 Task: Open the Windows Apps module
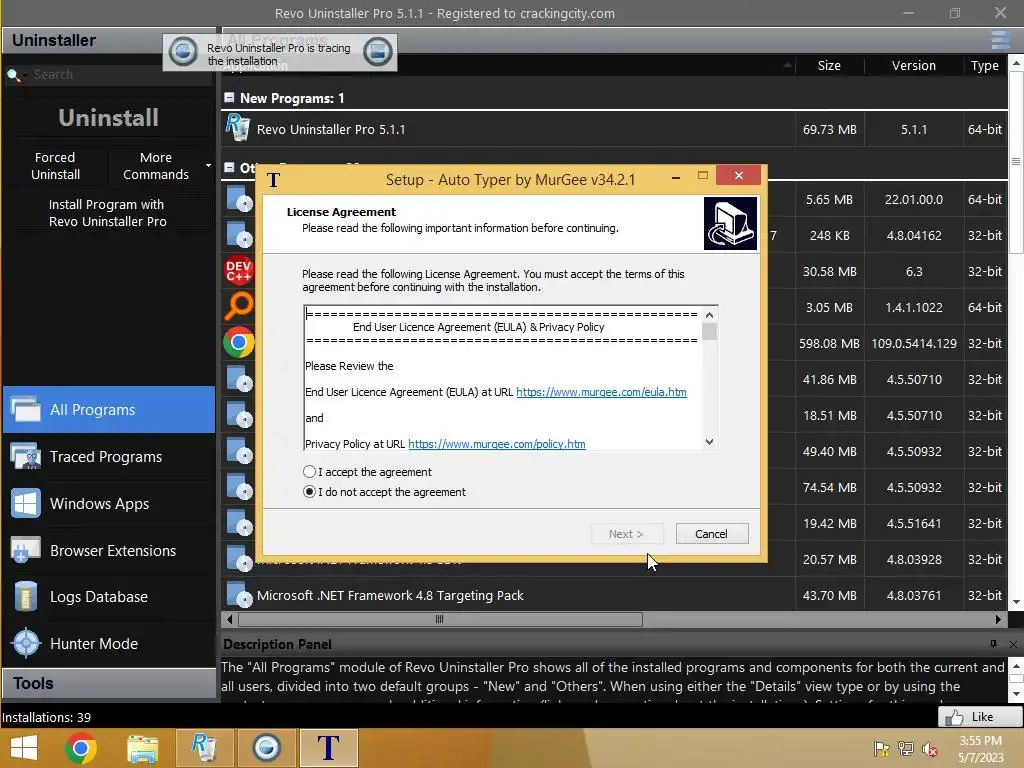tap(109, 504)
